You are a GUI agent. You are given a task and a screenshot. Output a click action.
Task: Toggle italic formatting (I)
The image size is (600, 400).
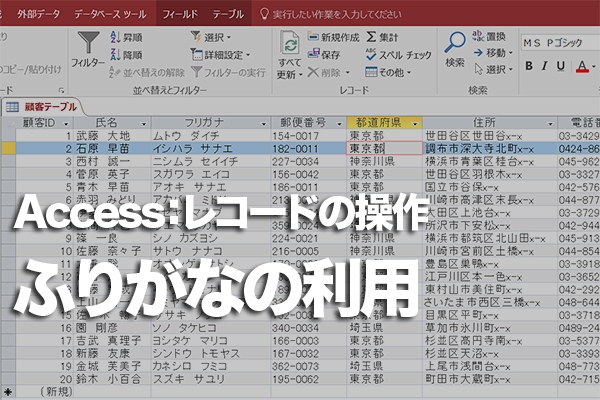pyautogui.click(x=545, y=66)
